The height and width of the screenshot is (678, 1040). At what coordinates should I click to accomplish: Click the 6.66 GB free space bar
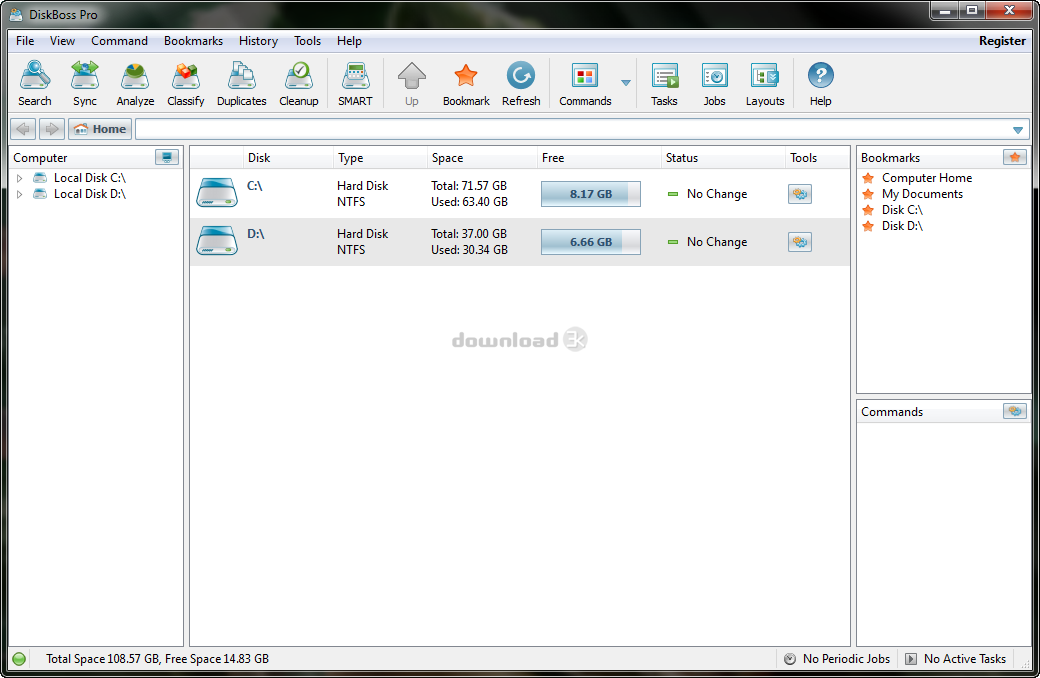point(590,241)
